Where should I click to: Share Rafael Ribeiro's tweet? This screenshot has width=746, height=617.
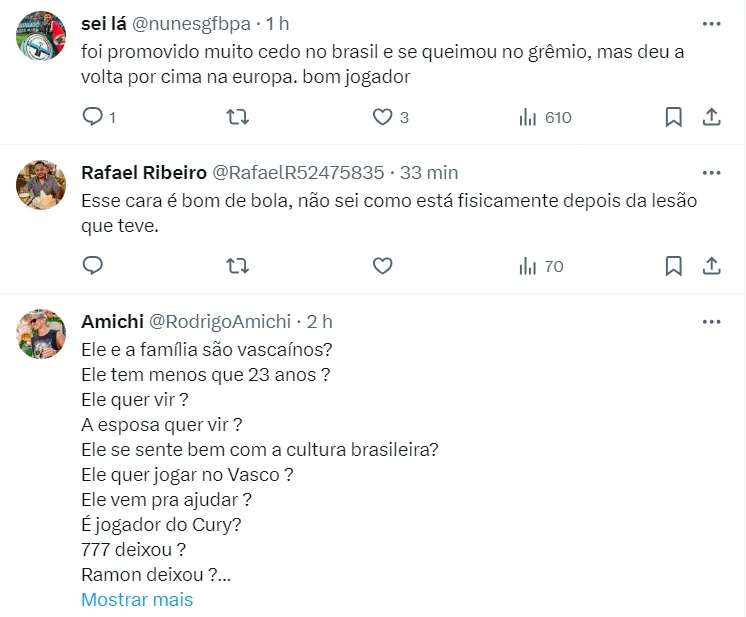point(712,266)
